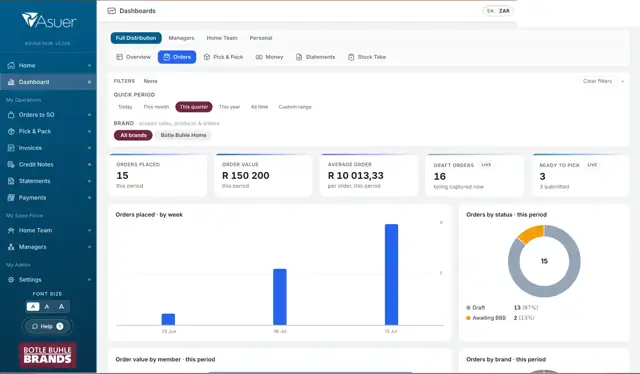Switch to the Personal dashboard tab
The image size is (640, 374).
click(261, 38)
